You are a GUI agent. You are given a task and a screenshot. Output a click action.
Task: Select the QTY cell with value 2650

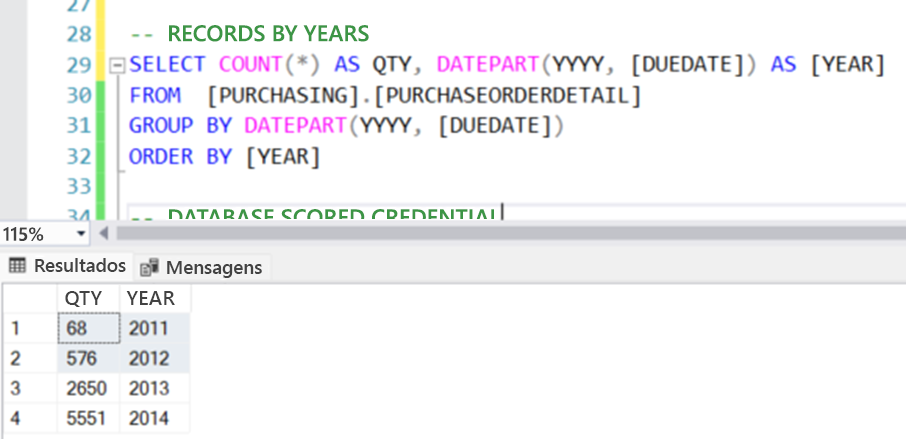88,388
